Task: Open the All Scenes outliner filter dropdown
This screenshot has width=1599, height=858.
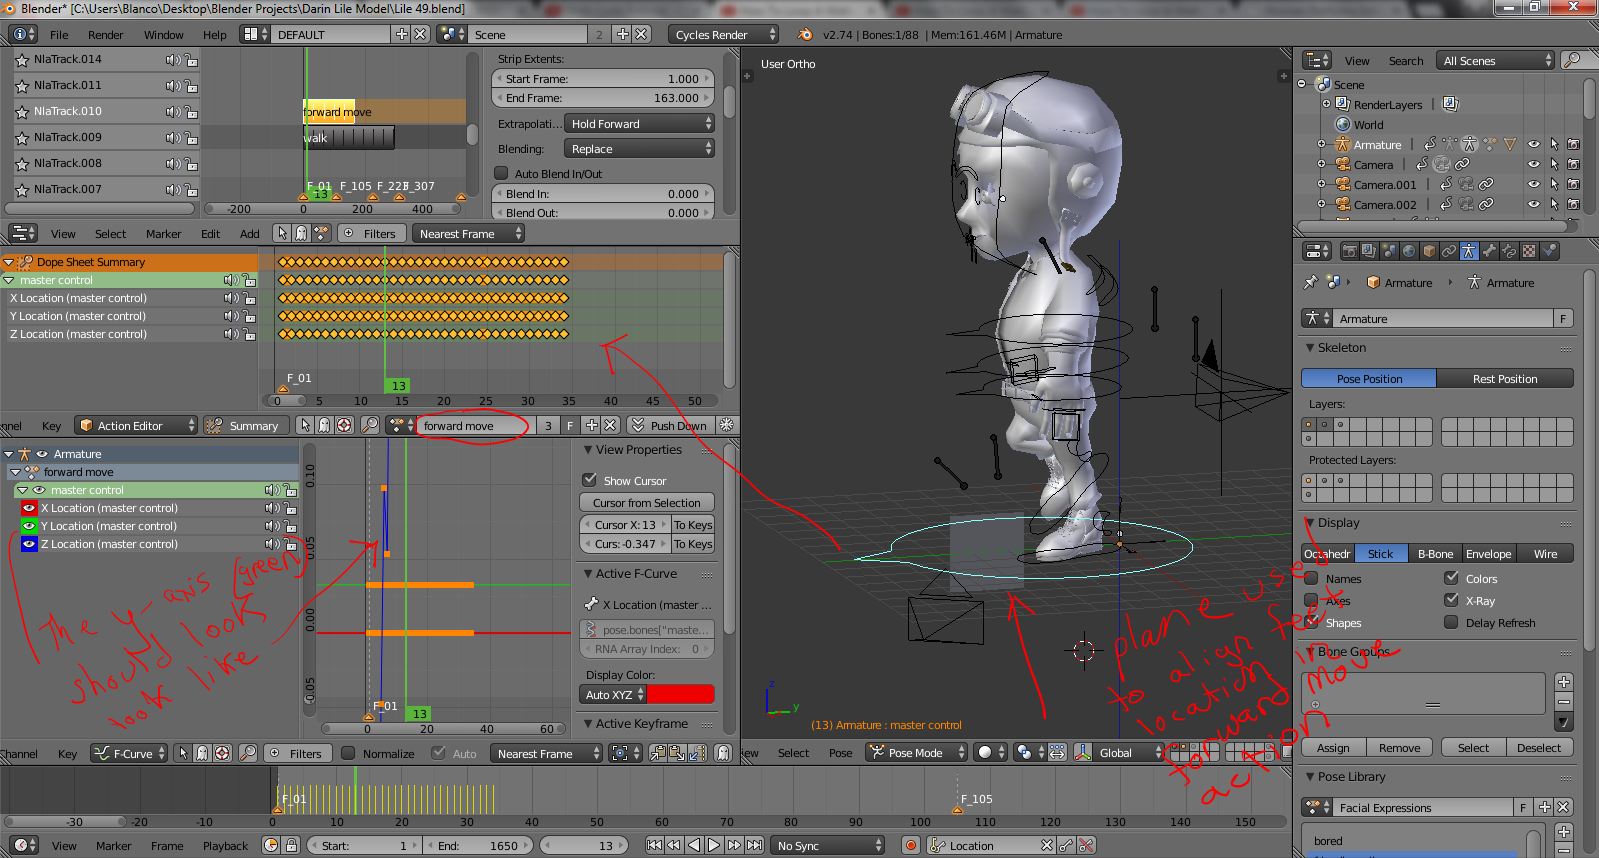Action: pos(1496,61)
